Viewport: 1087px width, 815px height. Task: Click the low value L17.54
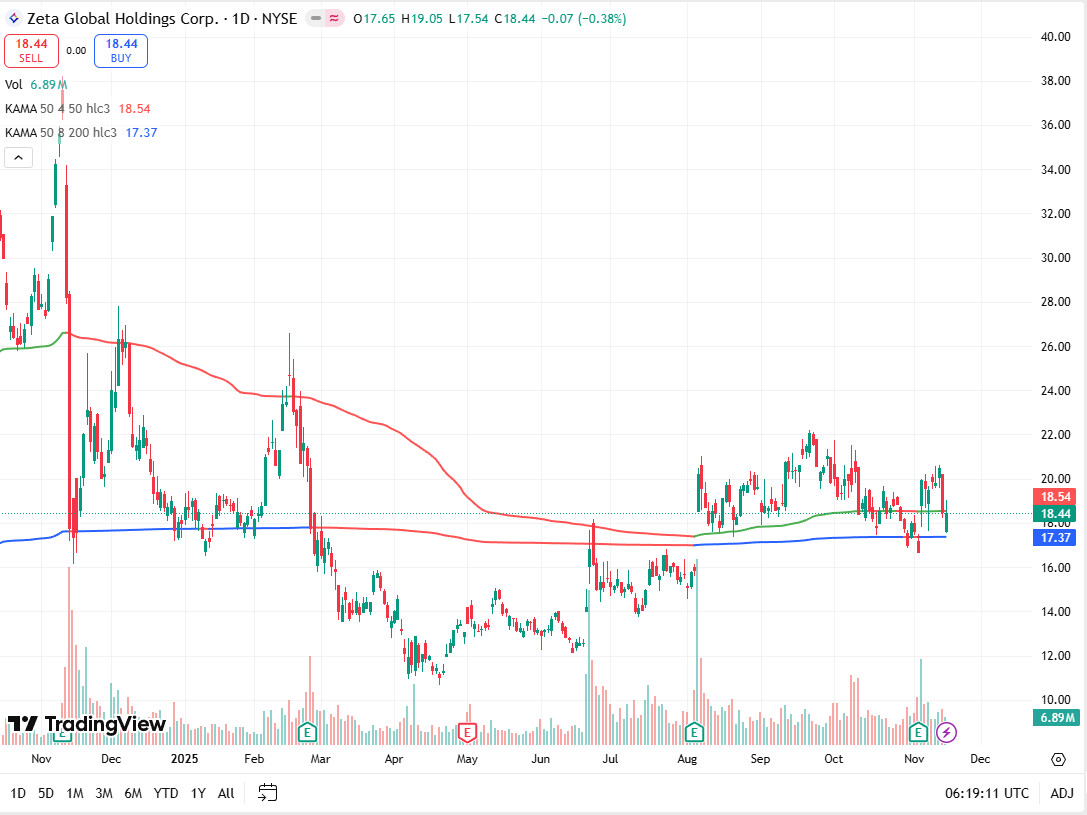pos(469,19)
